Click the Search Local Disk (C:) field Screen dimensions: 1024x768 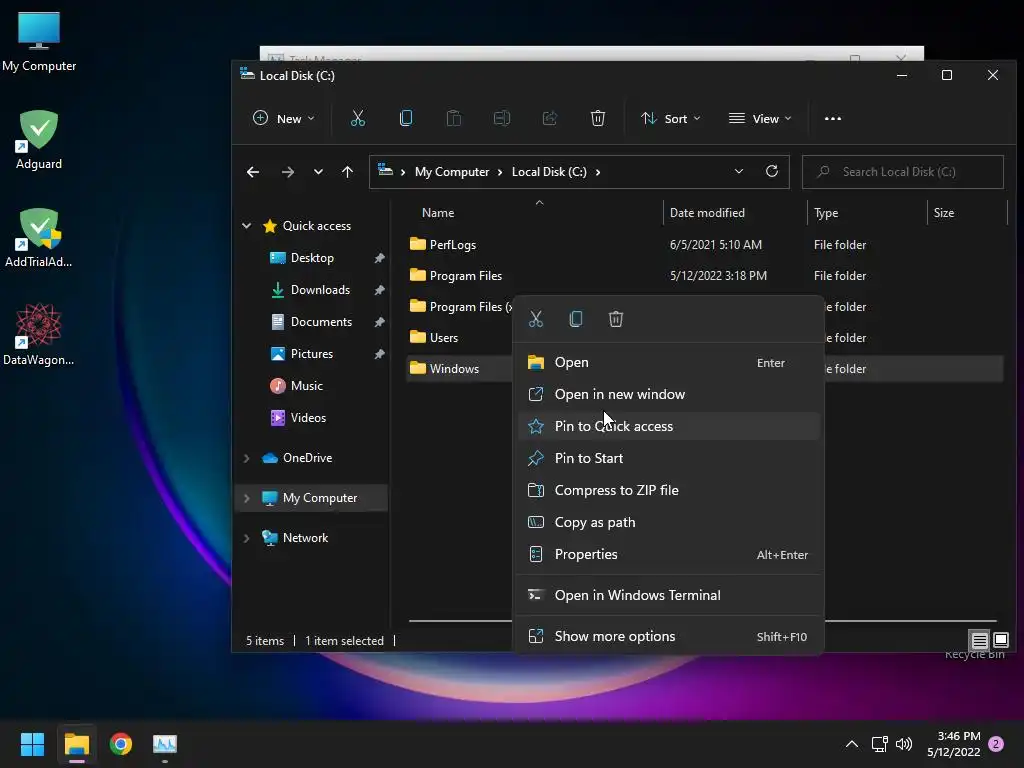903,172
